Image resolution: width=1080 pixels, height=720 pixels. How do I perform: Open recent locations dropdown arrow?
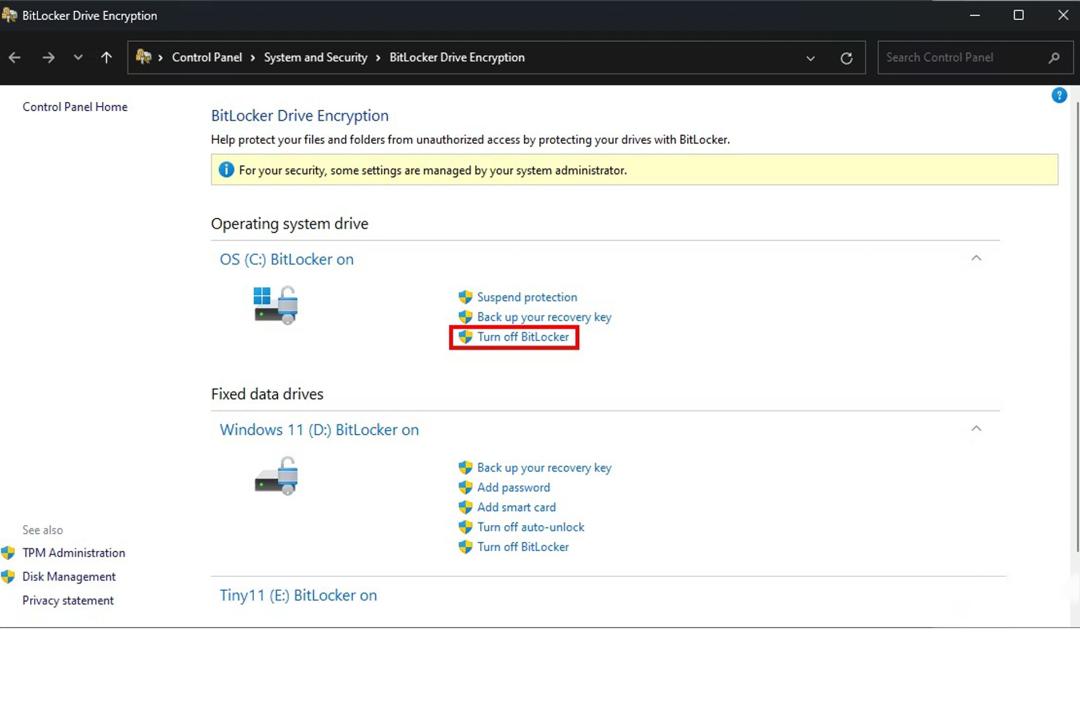[78, 58]
